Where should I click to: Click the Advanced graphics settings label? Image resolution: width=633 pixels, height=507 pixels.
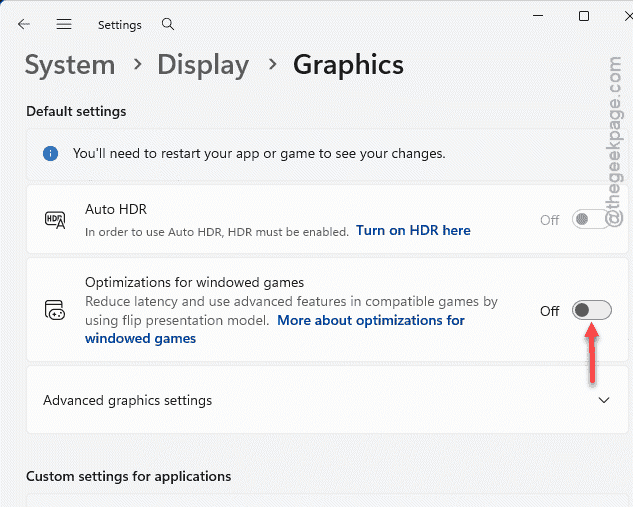(127, 400)
